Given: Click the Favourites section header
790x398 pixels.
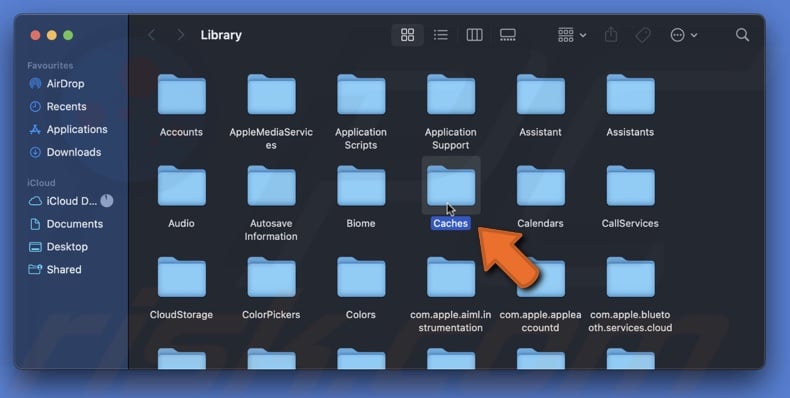Looking at the screenshot, I should (x=50, y=65).
